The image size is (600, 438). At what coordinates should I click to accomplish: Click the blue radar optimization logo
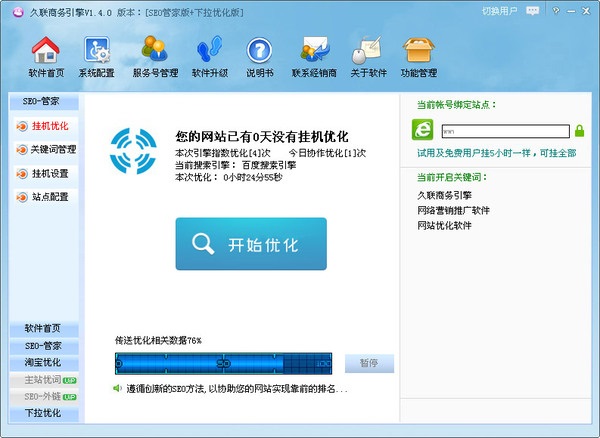click(133, 151)
